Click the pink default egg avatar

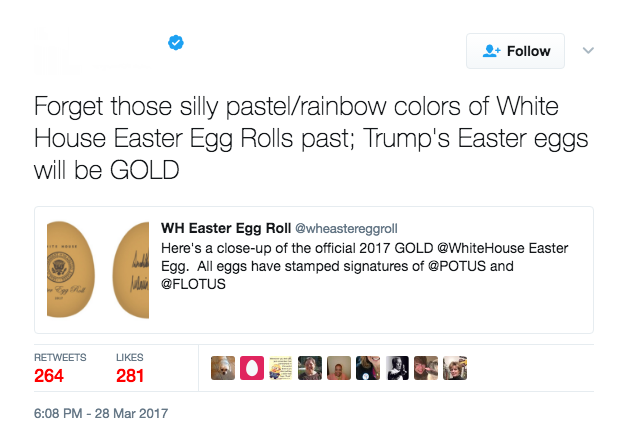coord(251,369)
